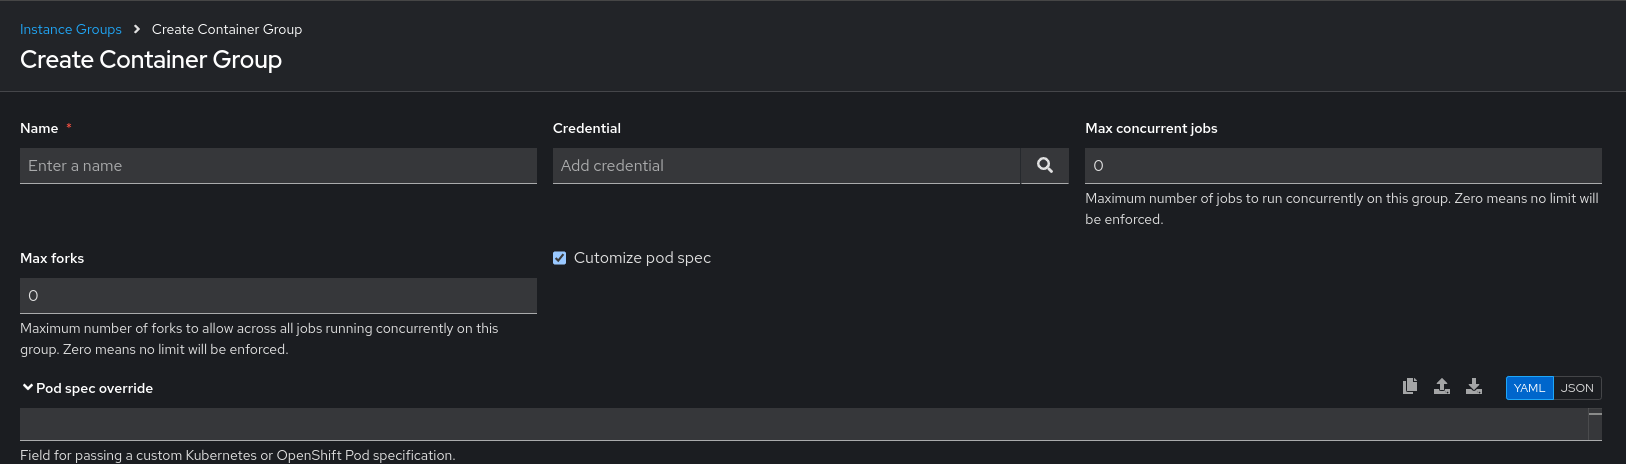Switch pod spec editor to YAML
1626x464 pixels.
tap(1529, 388)
